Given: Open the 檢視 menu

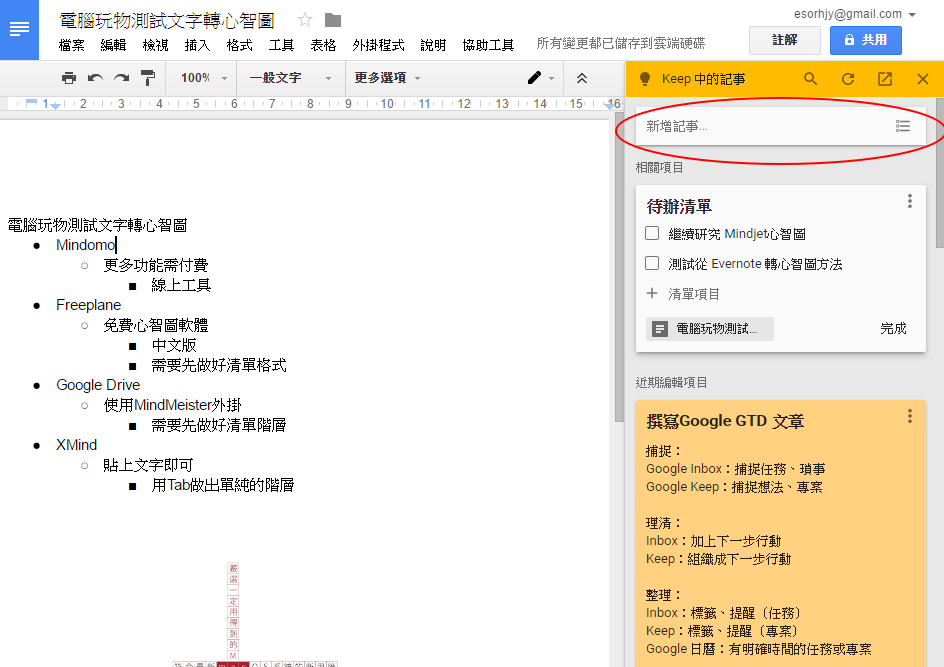Looking at the screenshot, I should point(155,45).
